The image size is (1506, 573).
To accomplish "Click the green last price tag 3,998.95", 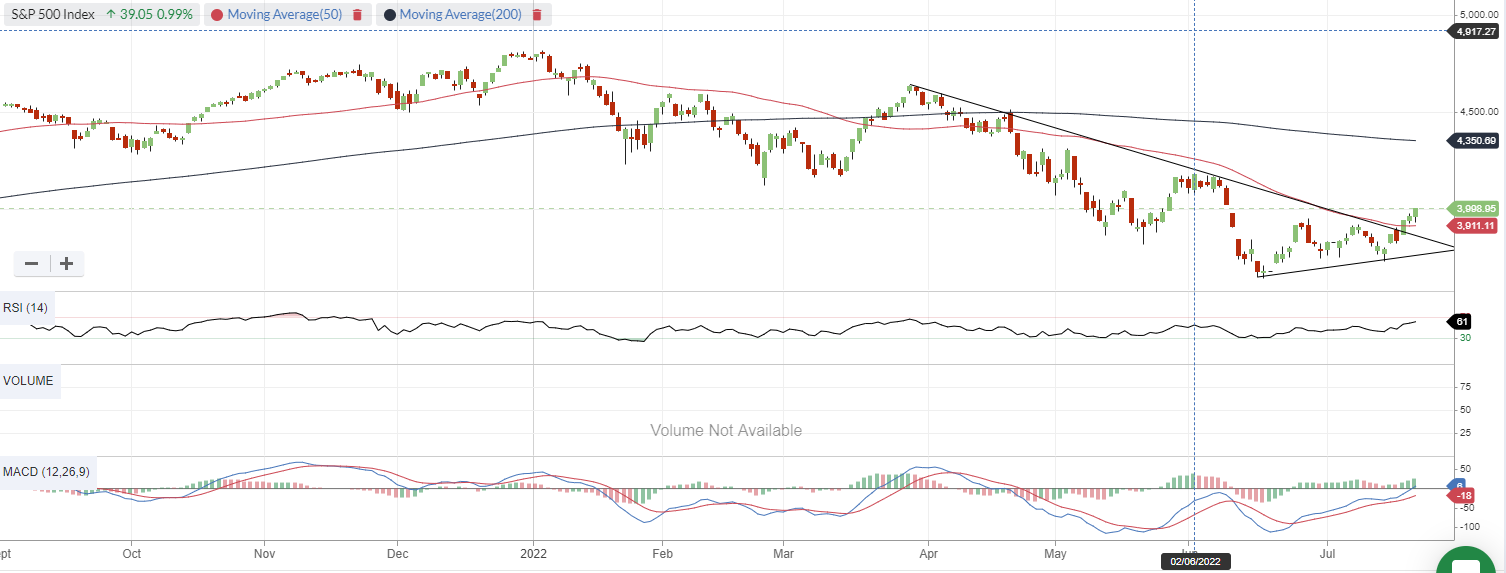I will click(1475, 209).
